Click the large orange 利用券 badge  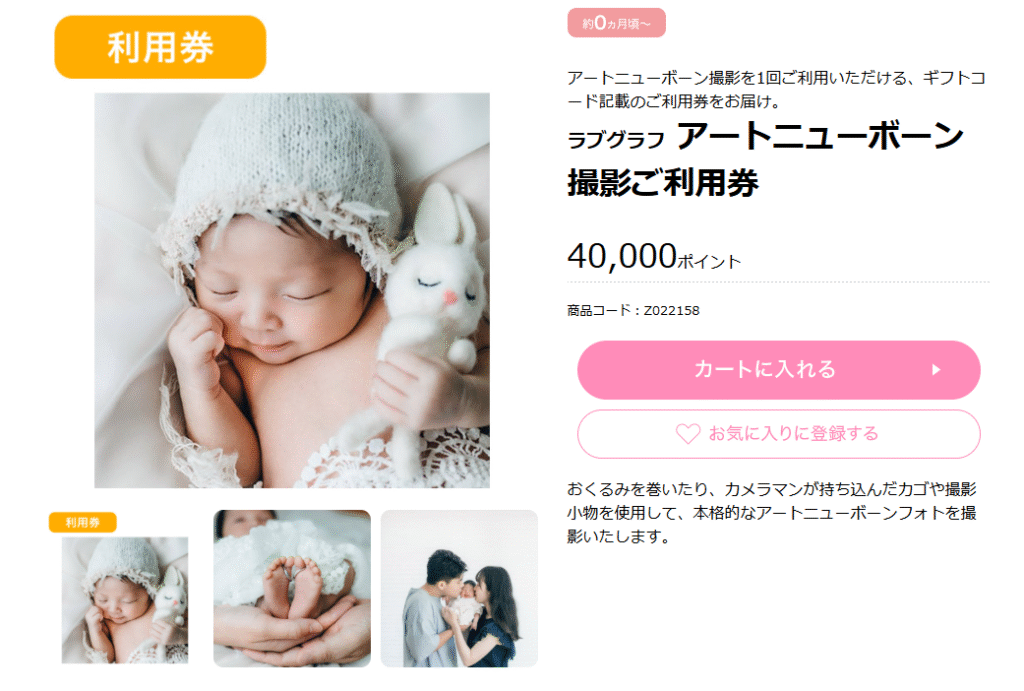[x=160, y=47]
